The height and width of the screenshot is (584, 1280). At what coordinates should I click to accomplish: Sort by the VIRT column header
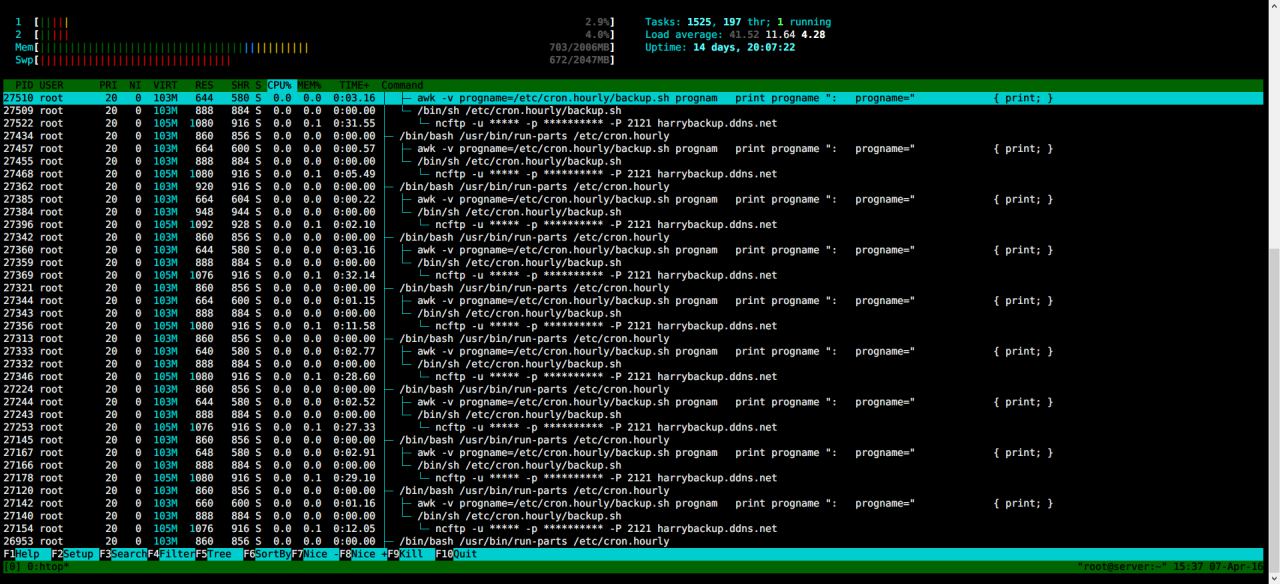[x=165, y=85]
